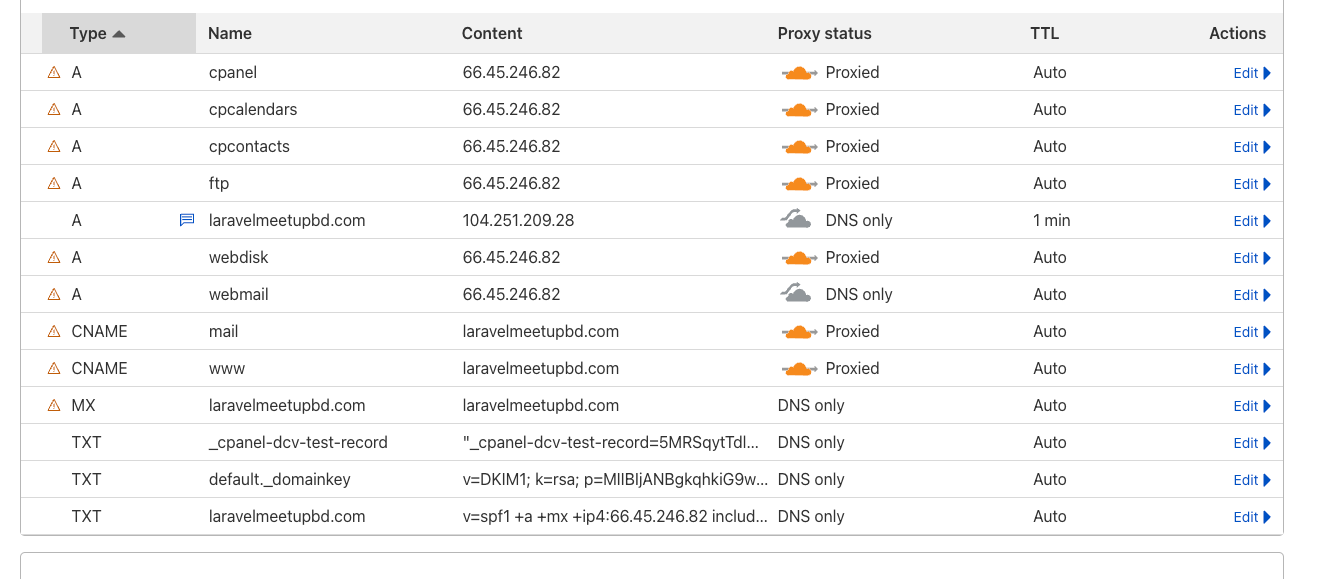Click the warning triangle next to ftp record
This screenshot has height=579, width=1323.
coord(54,183)
